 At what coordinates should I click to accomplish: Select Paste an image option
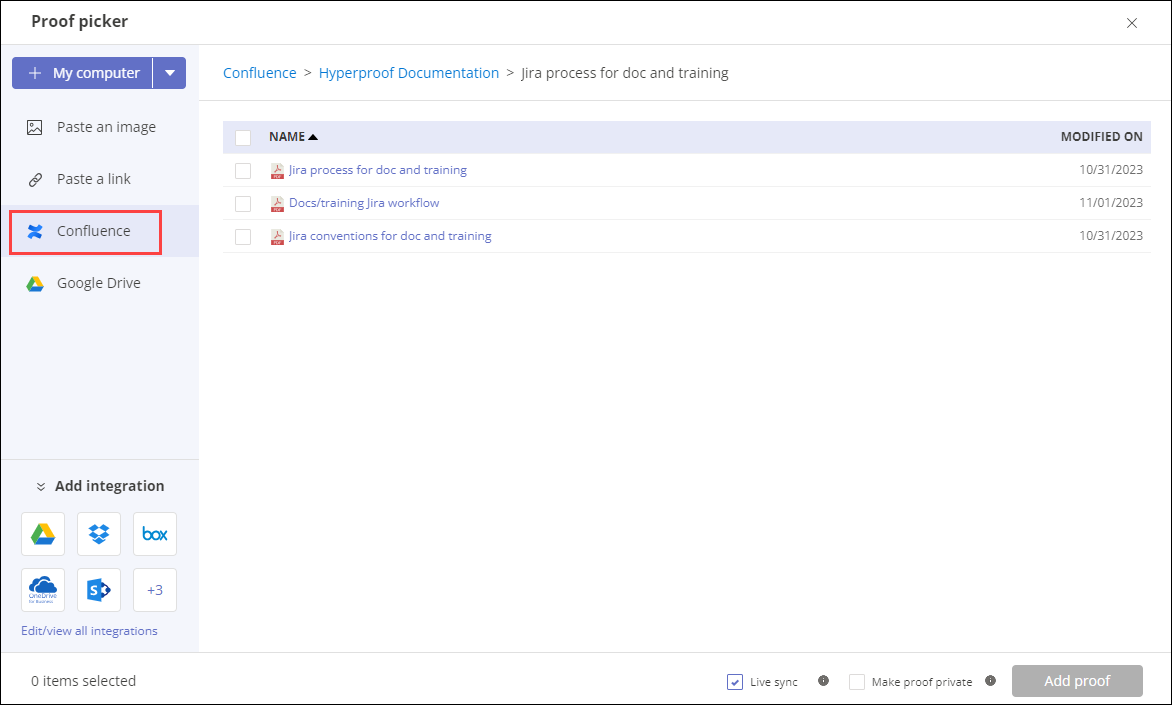(100, 127)
